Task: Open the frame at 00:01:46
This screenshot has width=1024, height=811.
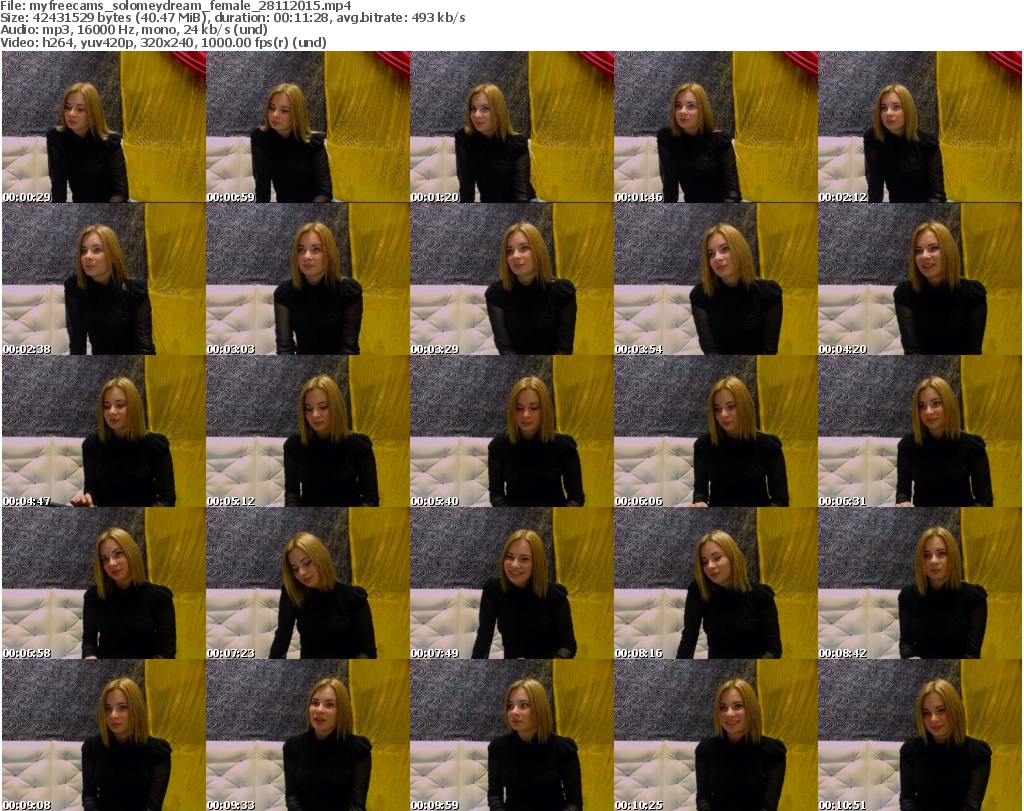Action: click(716, 127)
